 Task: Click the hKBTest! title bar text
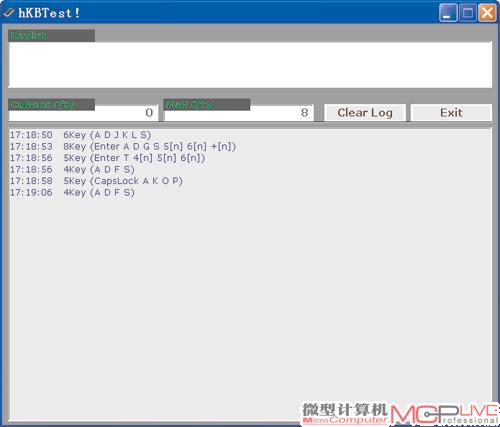49,13
